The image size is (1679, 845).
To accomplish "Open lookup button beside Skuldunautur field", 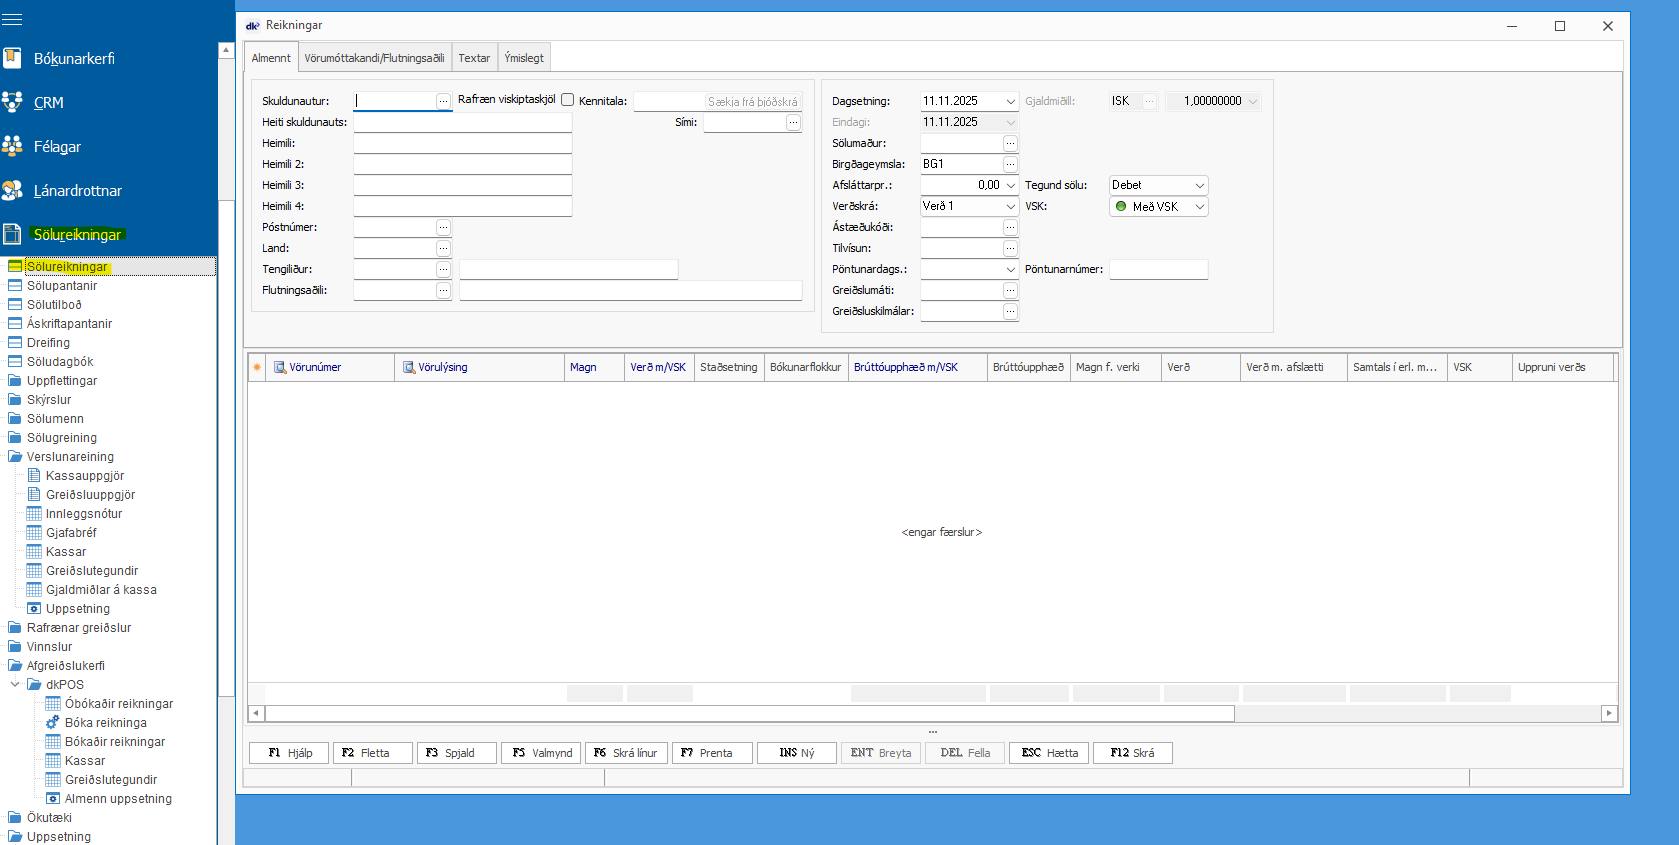I will point(443,101).
